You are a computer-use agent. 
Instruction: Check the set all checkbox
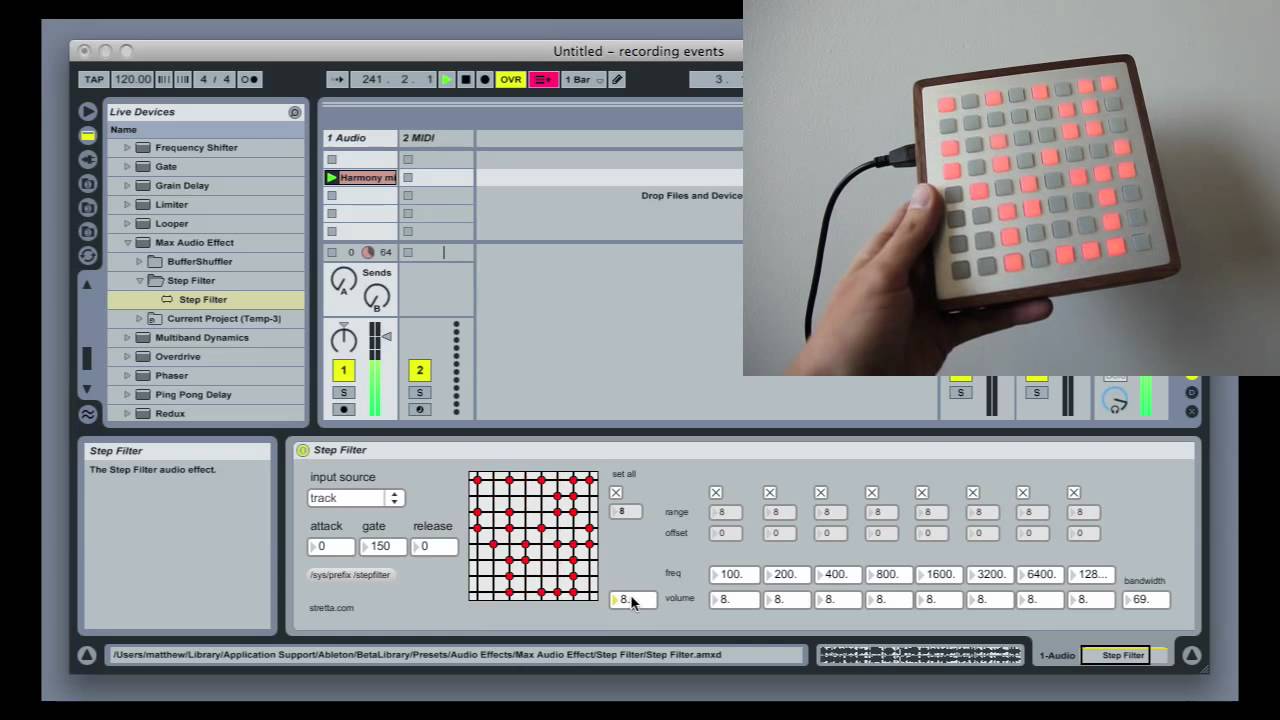point(616,493)
